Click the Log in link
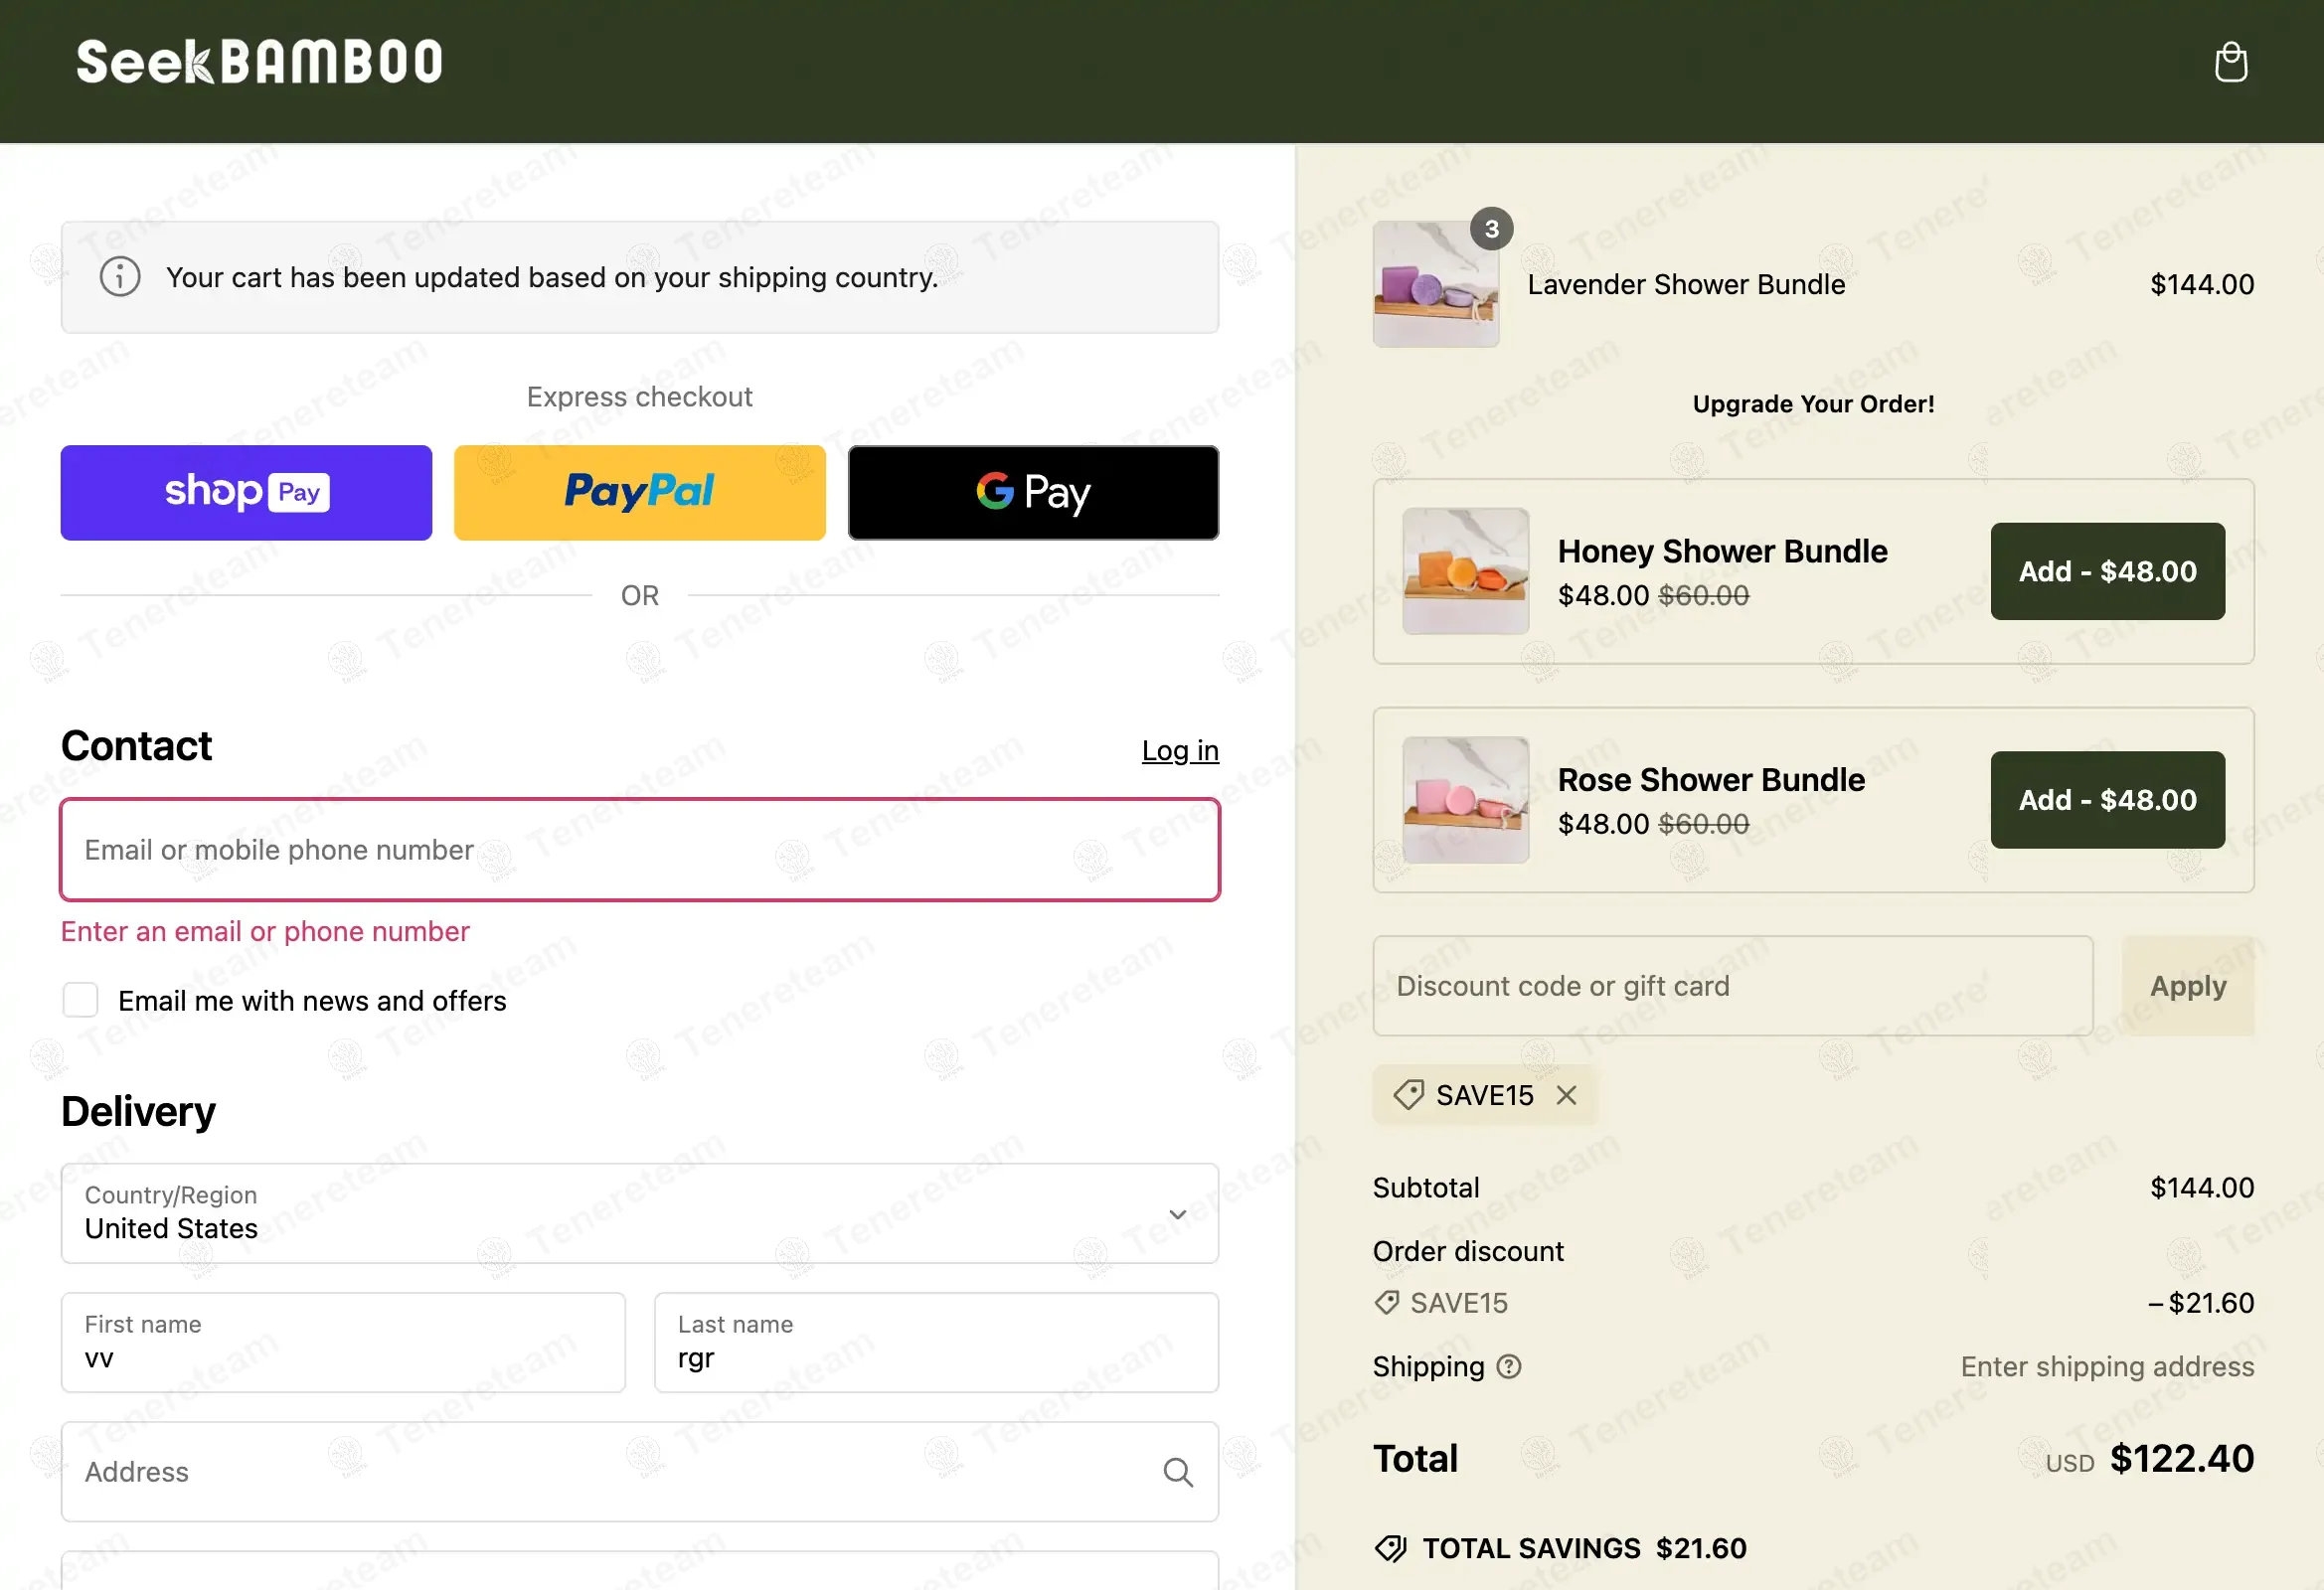Viewport: 2324px width, 1590px height. (x=1180, y=750)
